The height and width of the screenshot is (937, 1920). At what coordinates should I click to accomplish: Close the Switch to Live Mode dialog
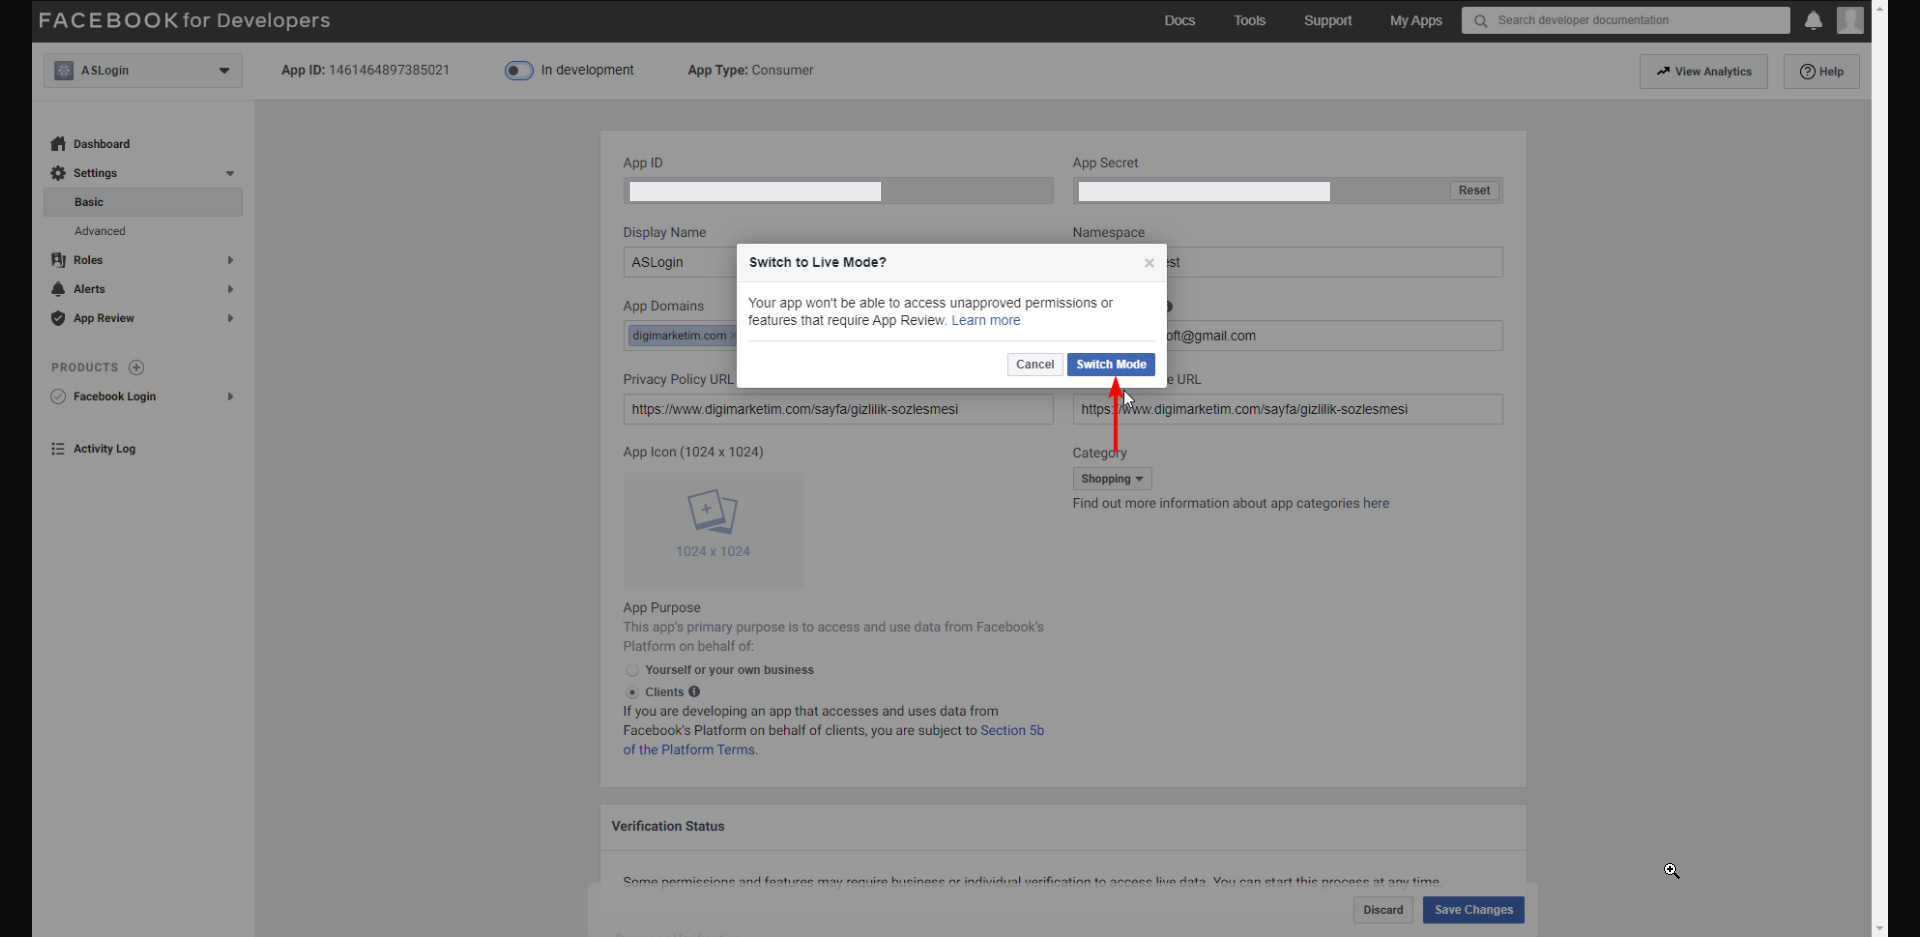point(1149,263)
